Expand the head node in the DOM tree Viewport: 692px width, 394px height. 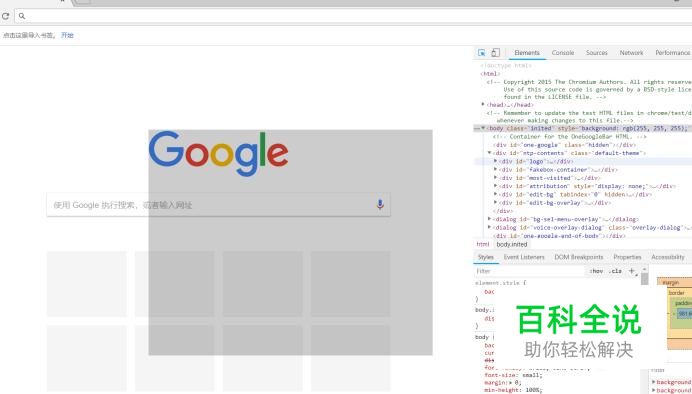tap(483, 105)
